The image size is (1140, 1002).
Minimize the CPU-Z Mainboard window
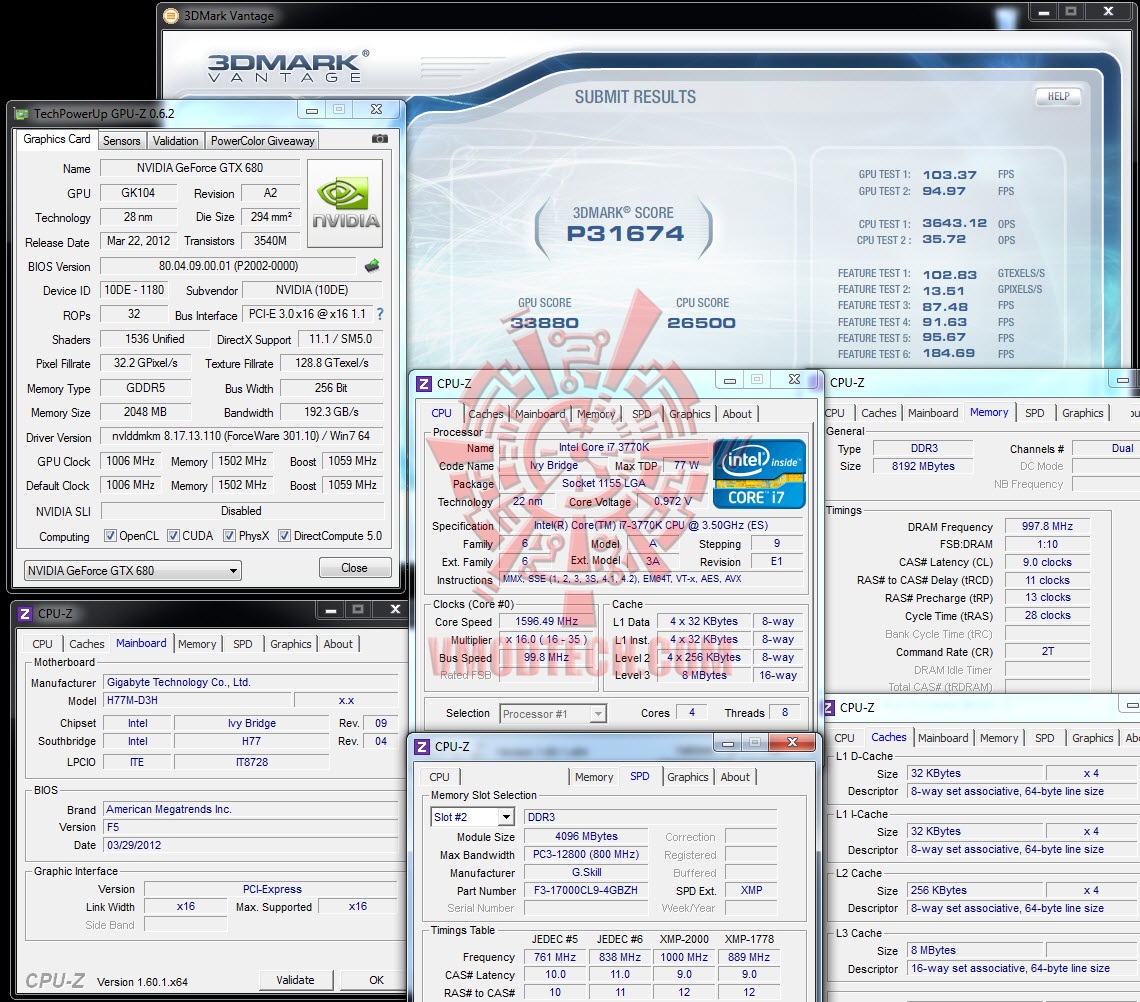point(331,609)
